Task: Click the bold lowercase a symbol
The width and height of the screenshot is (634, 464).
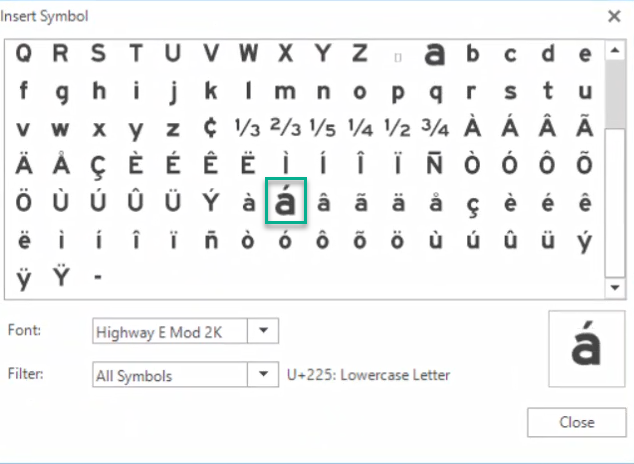Action: 435,53
